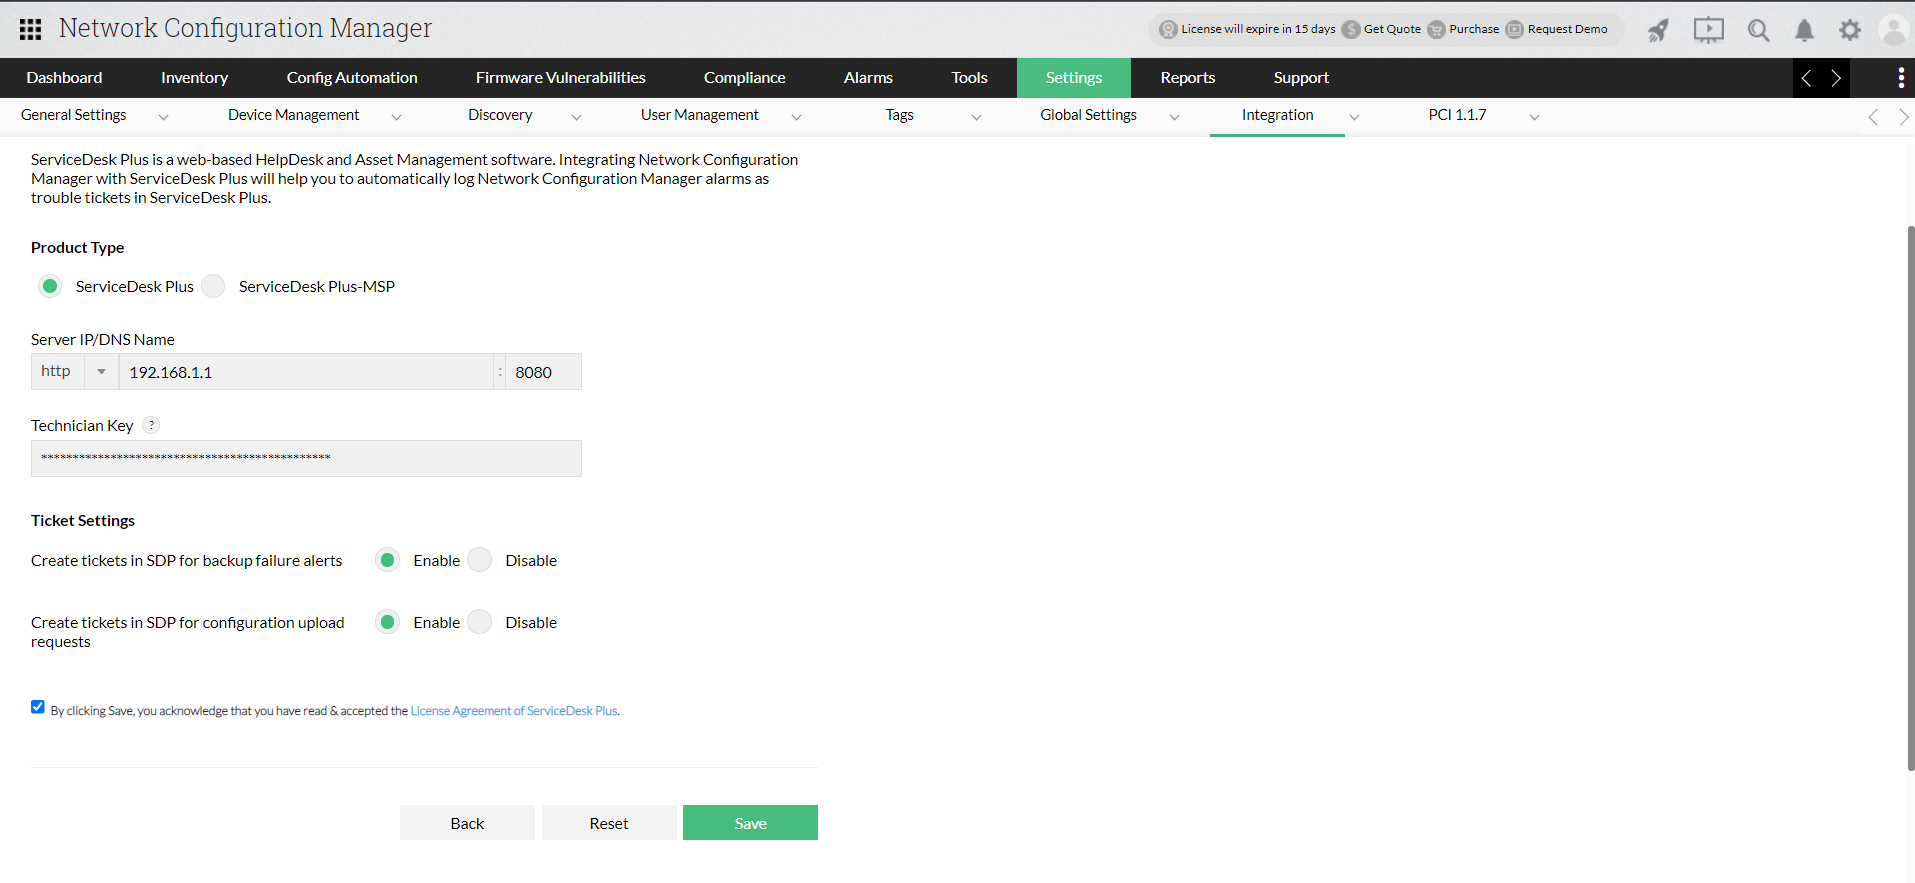The width and height of the screenshot is (1915, 883).
Task: Click the License expiry info icon
Action: pos(1168,29)
